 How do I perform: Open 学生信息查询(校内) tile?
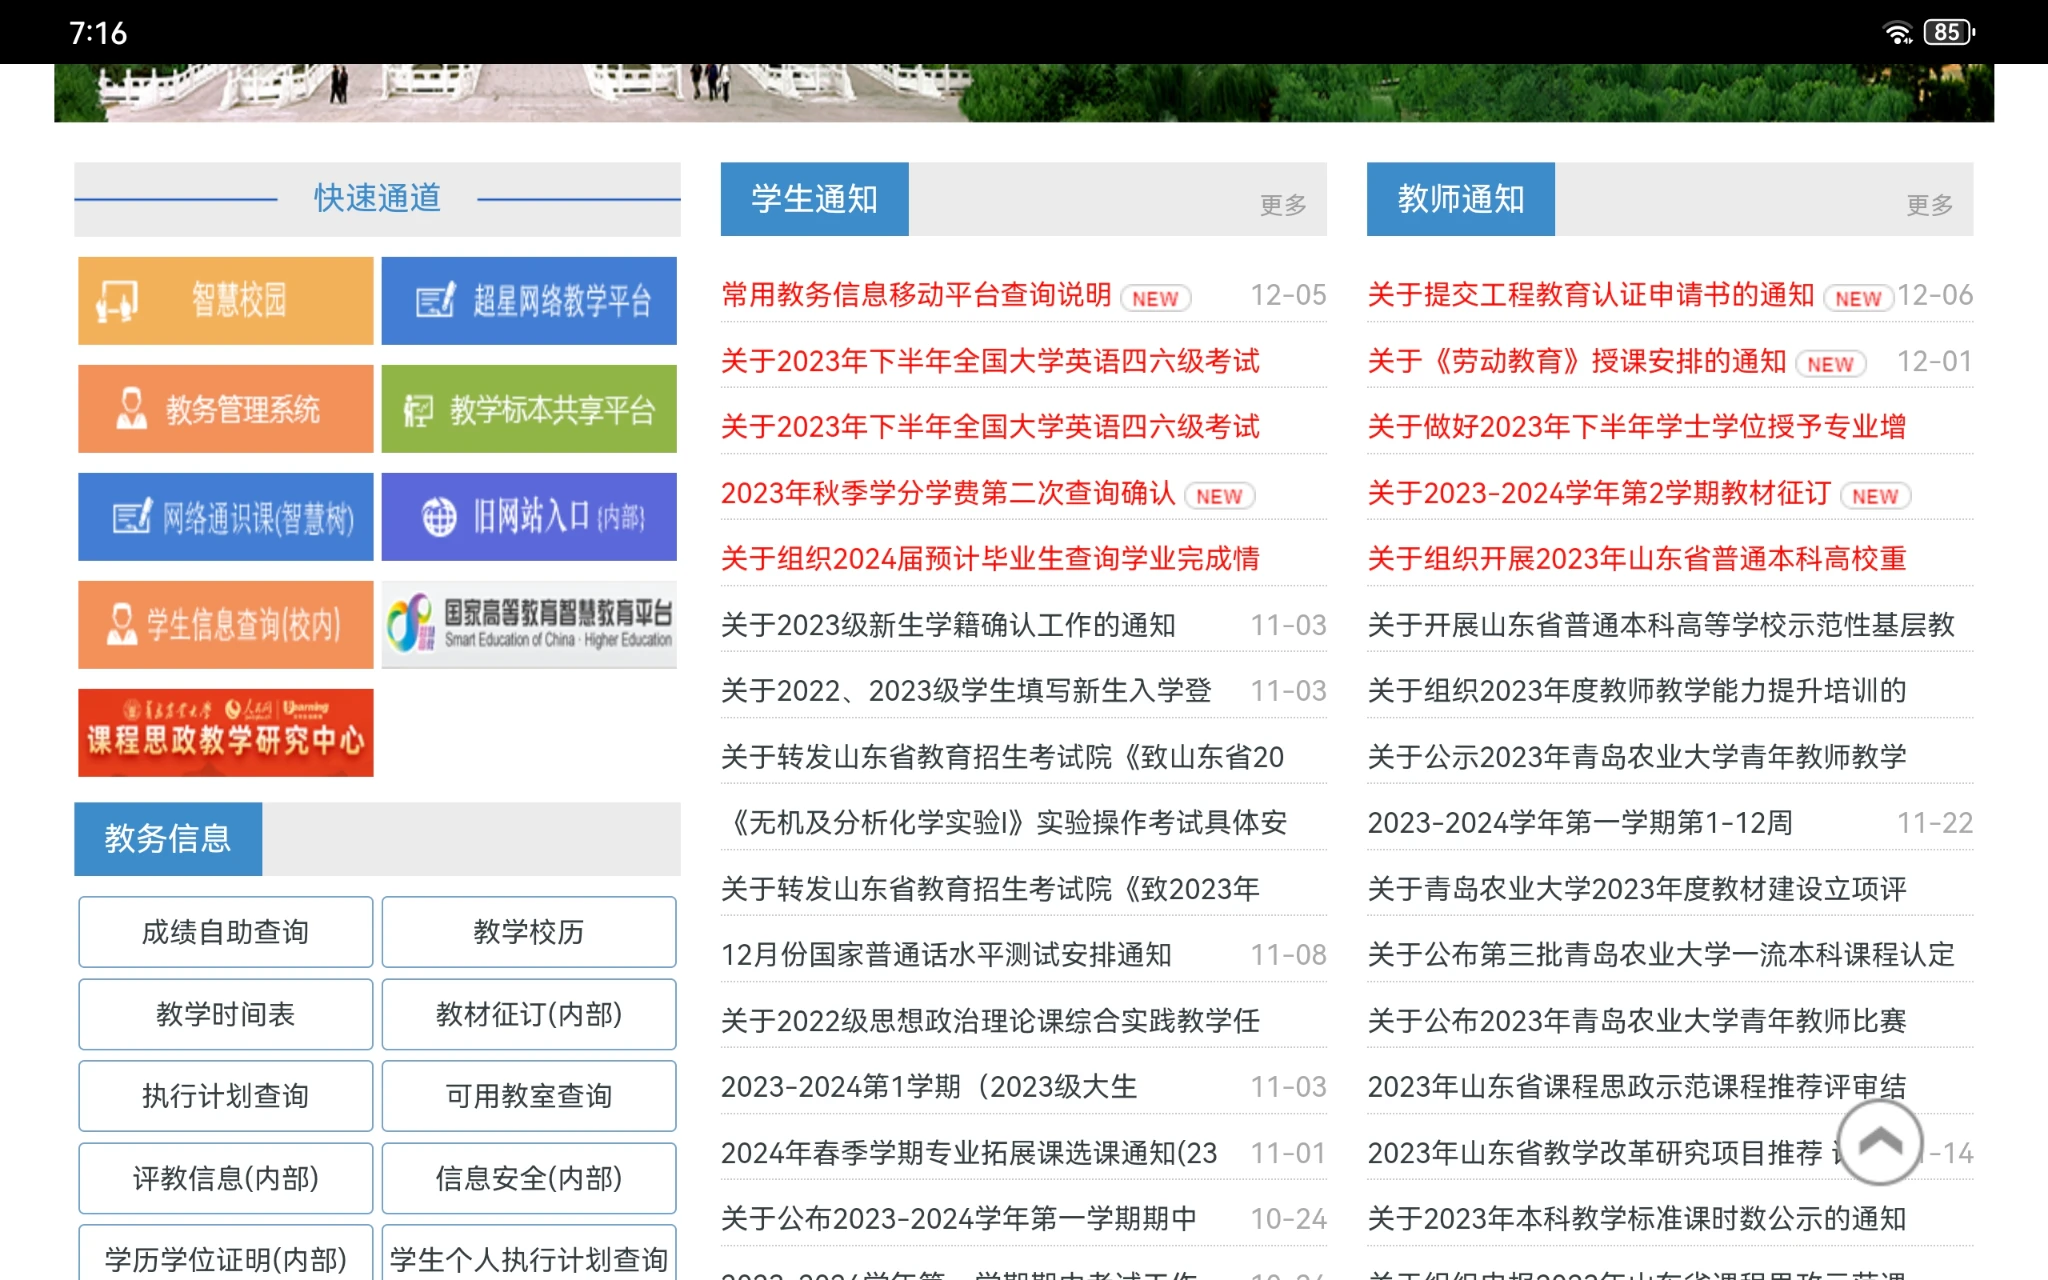(x=225, y=624)
